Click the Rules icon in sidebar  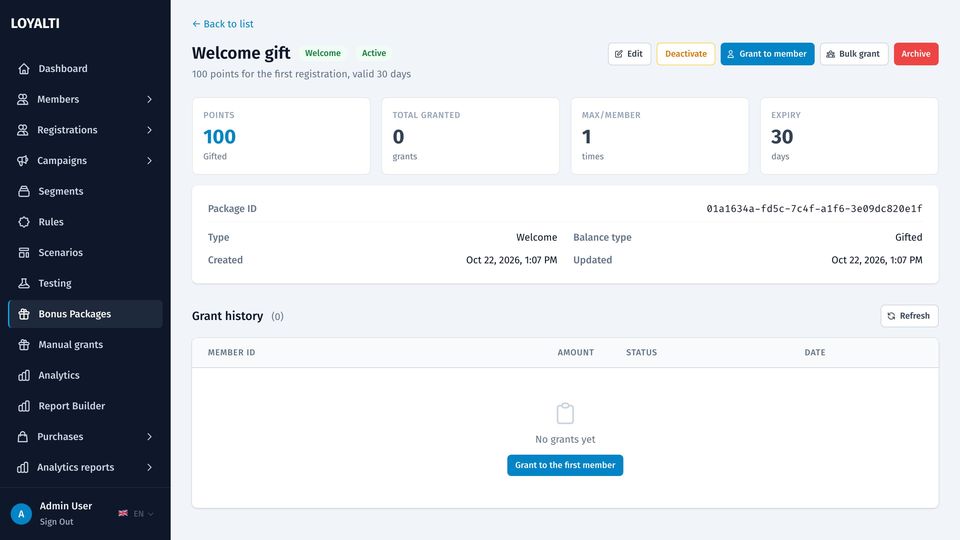tap(24, 222)
